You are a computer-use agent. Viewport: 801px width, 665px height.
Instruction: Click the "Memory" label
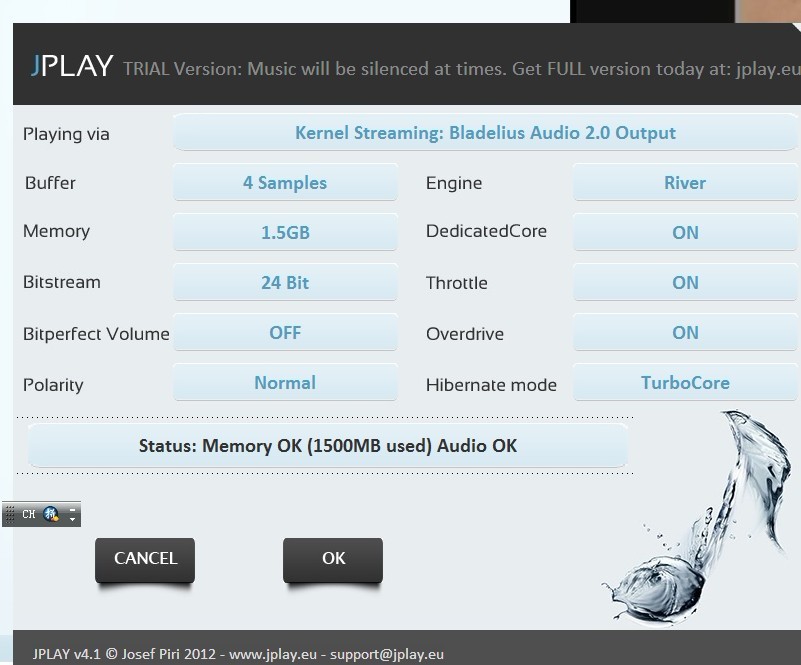pyautogui.click(x=56, y=231)
